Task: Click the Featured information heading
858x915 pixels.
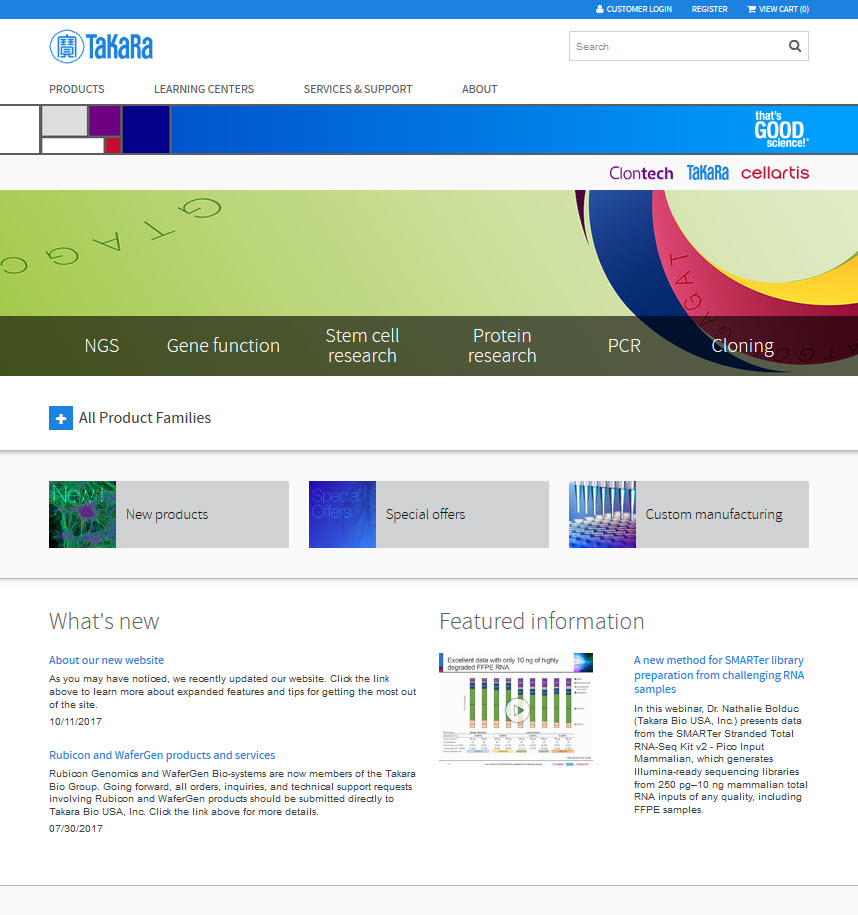Action: [542, 621]
